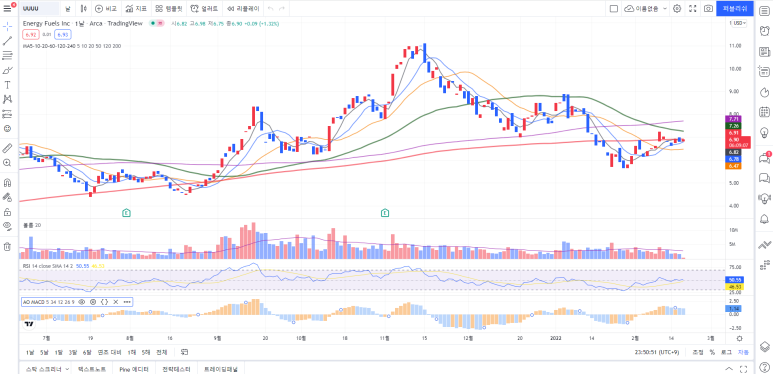The width and height of the screenshot is (773, 374).
Task: Select the 1날 time range
Action: (x=30, y=352)
